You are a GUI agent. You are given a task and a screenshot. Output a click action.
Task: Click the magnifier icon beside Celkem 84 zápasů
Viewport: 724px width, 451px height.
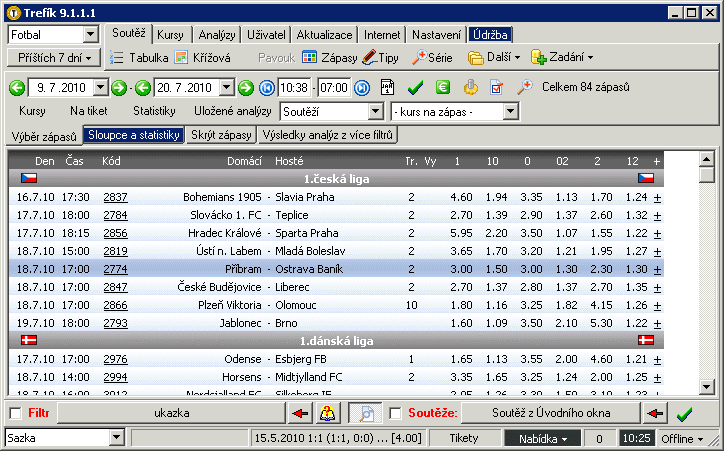click(525, 87)
